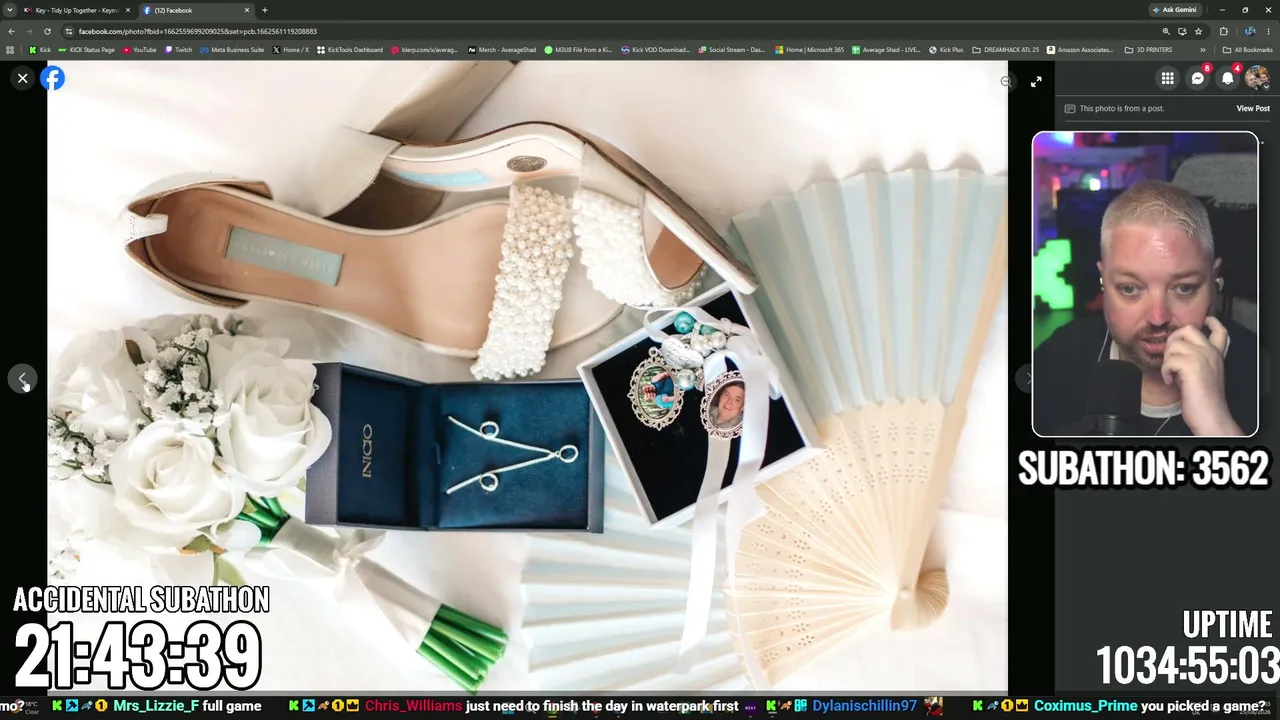This screenshot has width=1280, height=720.
Task: Open the All Bookmarks folder
Action: tap(1247, 50)
